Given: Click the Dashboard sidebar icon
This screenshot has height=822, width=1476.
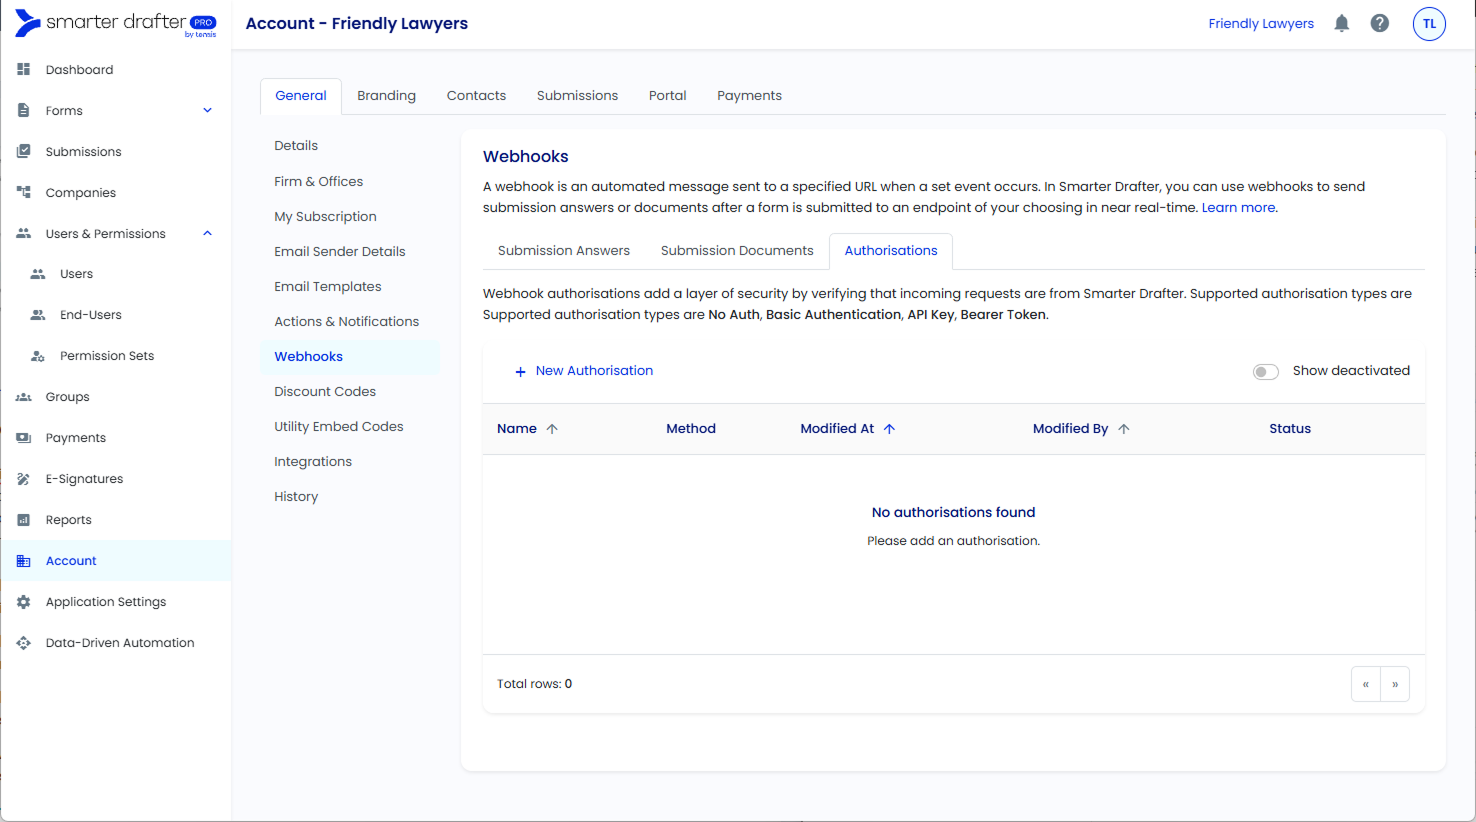Looking at the screenshot, I should click(x=24, y=70).
